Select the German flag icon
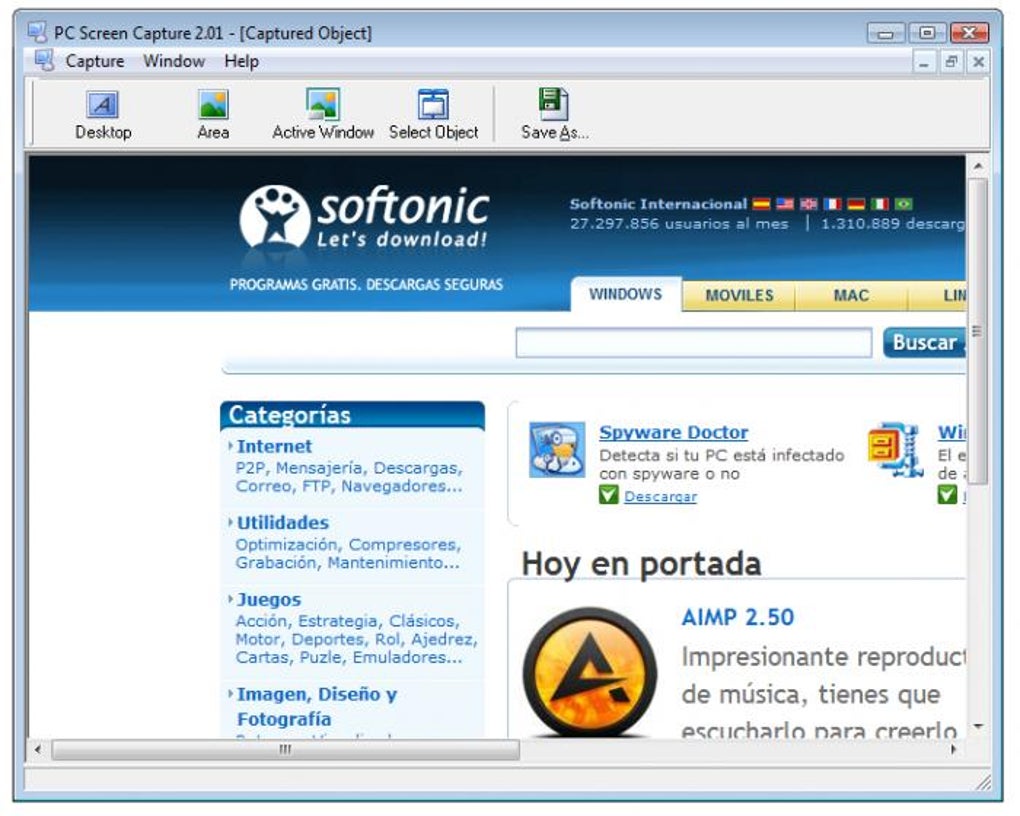Image resolution: width=1020 pixels, height=816 pixels. [x=856, y=204]
